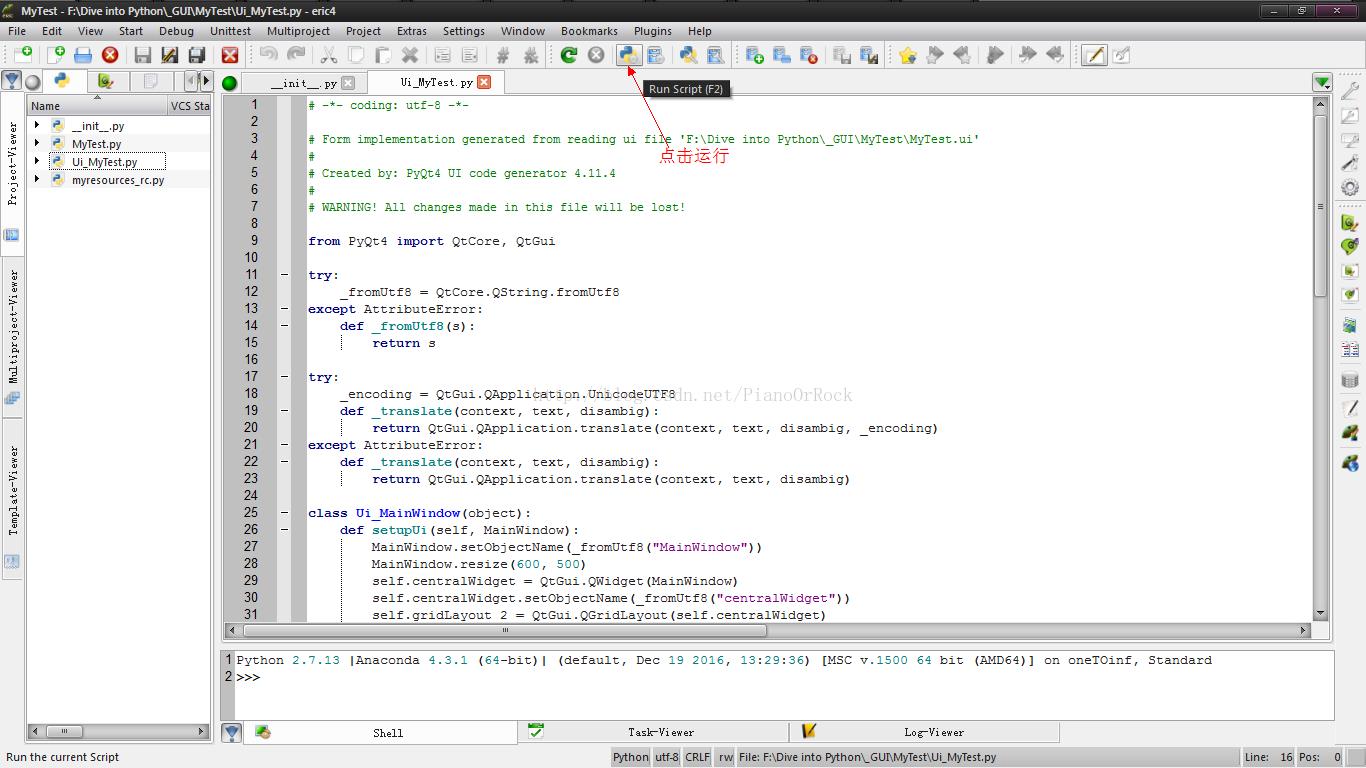The width and height of the screenshot is (1366, 768).
Task: Close the Ui_MyTest.py editor tab
Action: click(484, 82)
